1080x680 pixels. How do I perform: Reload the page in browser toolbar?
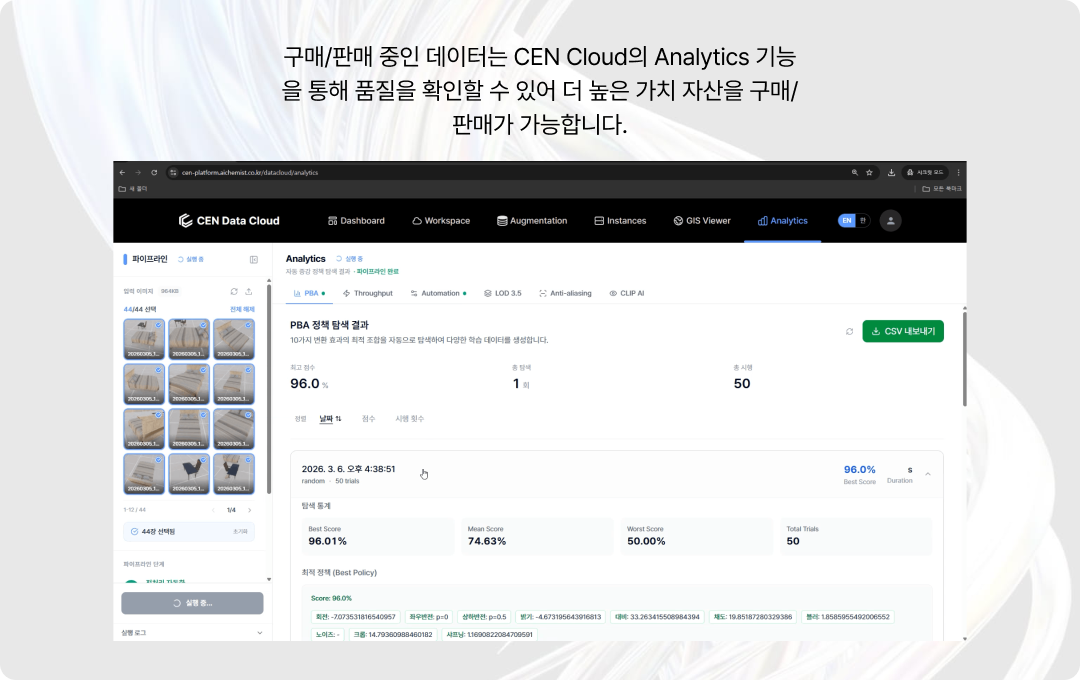[x=153, y=172]
